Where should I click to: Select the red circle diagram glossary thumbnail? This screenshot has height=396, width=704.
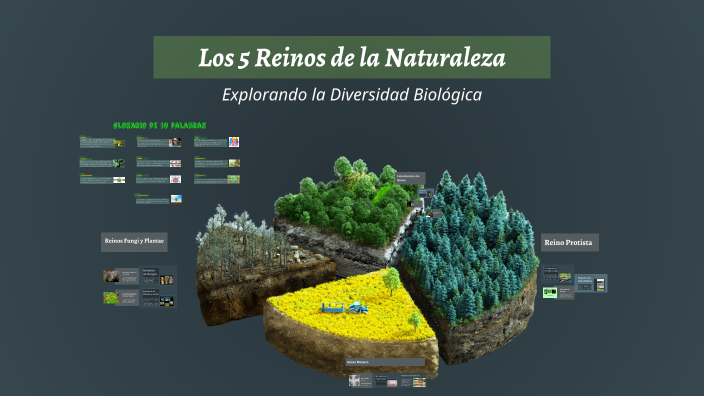tap(176, 179)
